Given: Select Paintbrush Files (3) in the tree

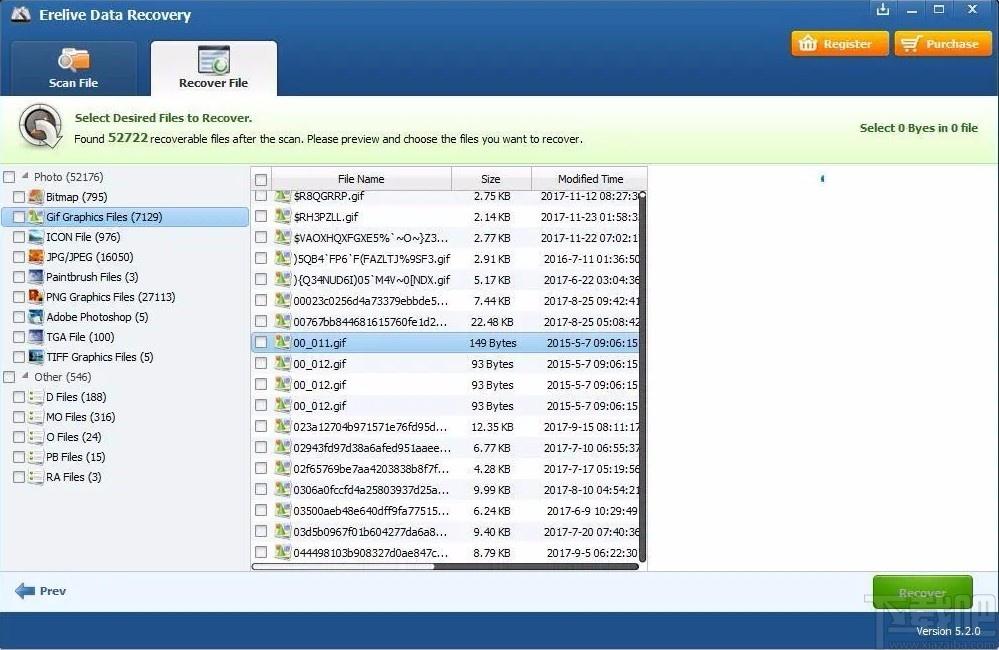Looking at the screenshot, I should (x=92, y=277).
